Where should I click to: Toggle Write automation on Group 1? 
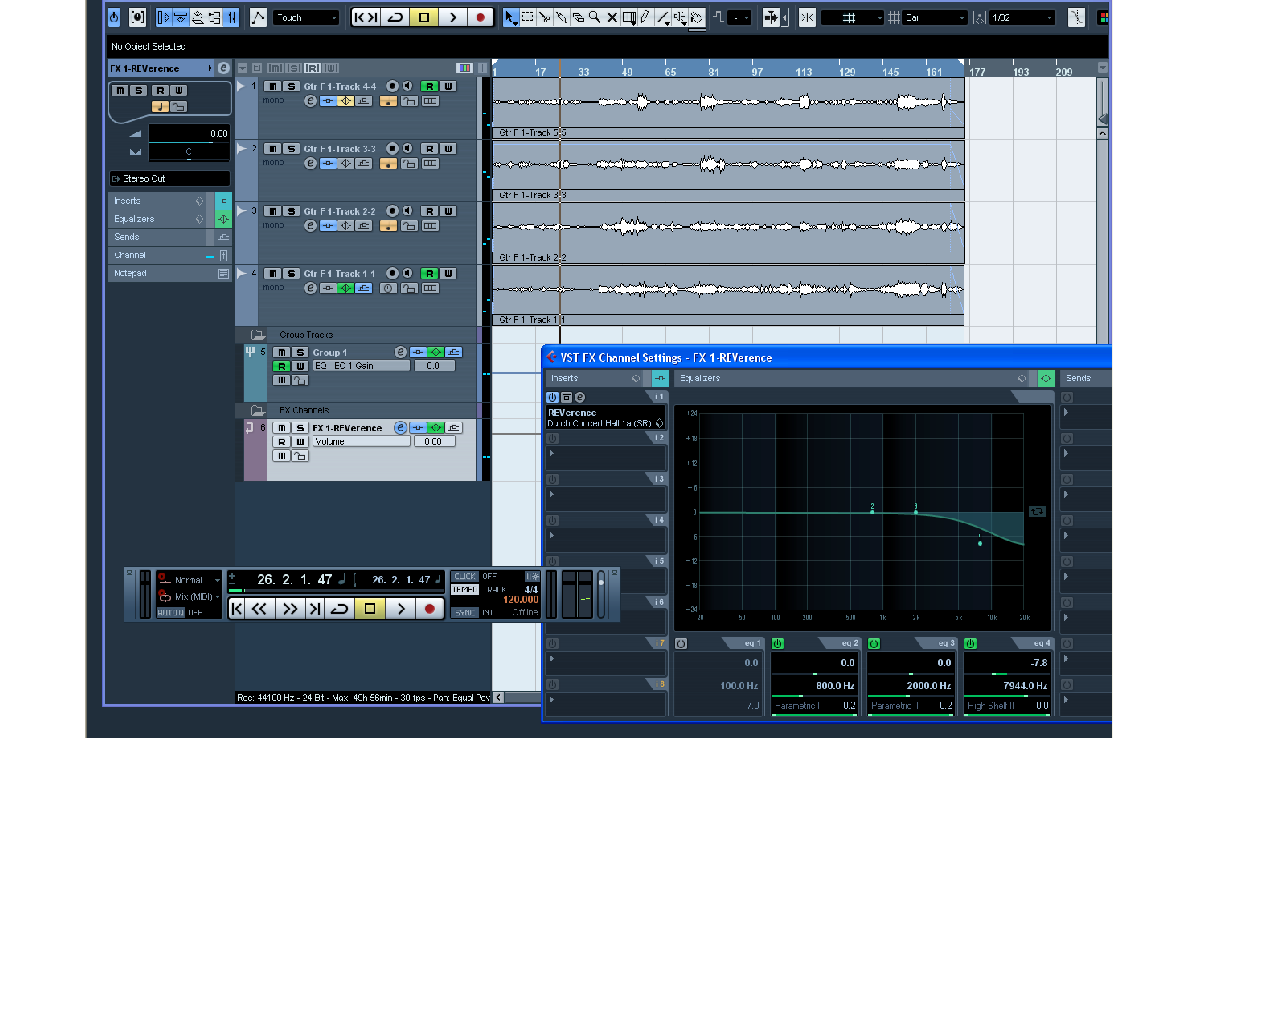tap(300, 366)
